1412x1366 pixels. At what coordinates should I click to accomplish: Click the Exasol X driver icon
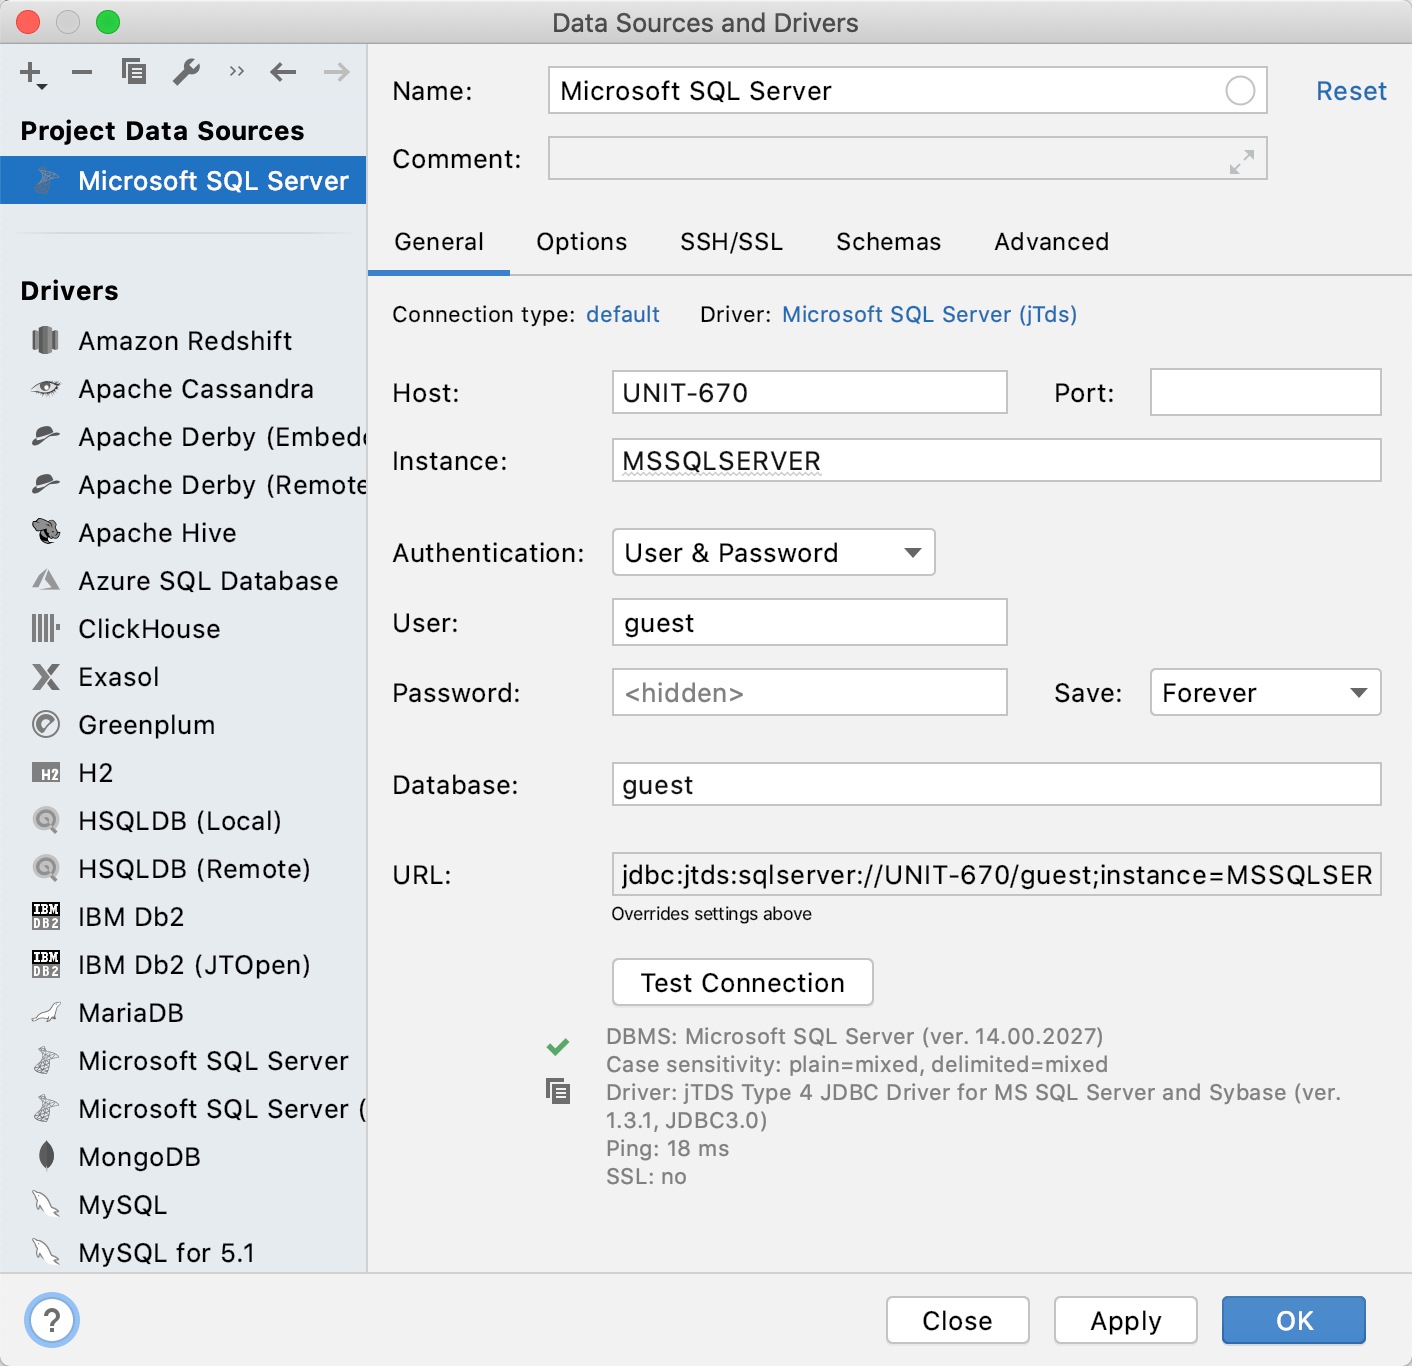click(x=46, y=677)
